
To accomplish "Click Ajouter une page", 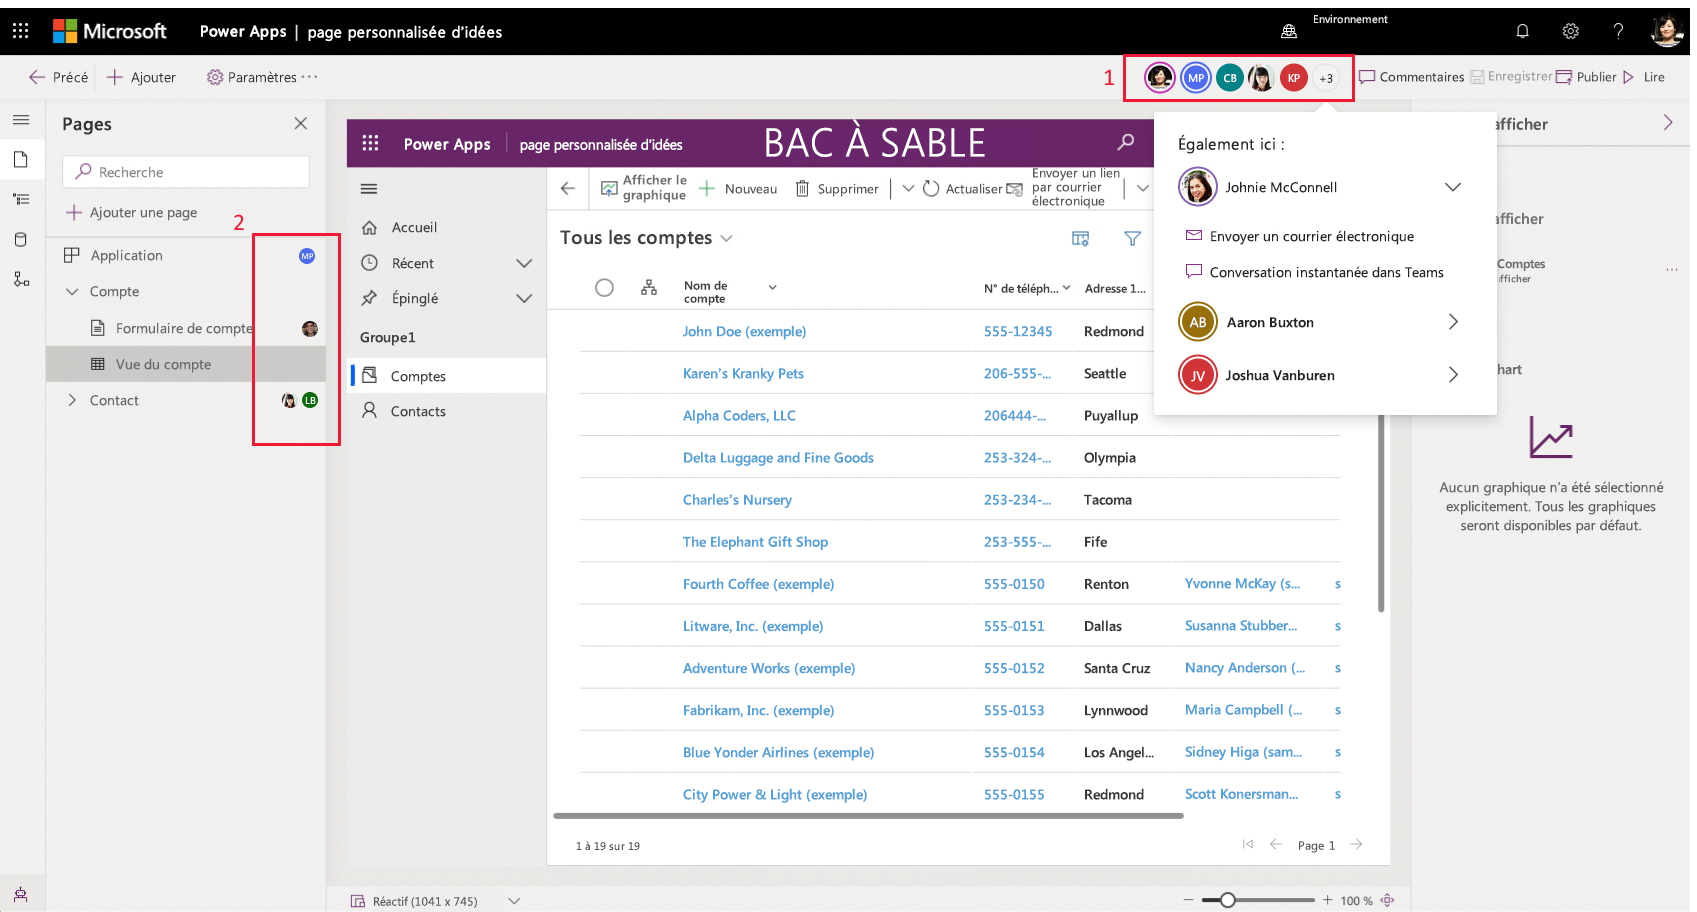I will [132, 212].
